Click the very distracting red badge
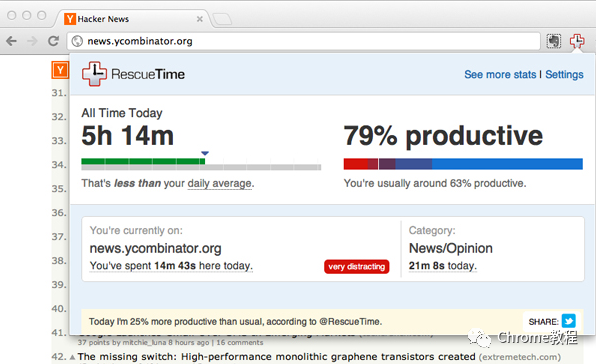The width and height of the screenshot is (596, 364). 357,266
